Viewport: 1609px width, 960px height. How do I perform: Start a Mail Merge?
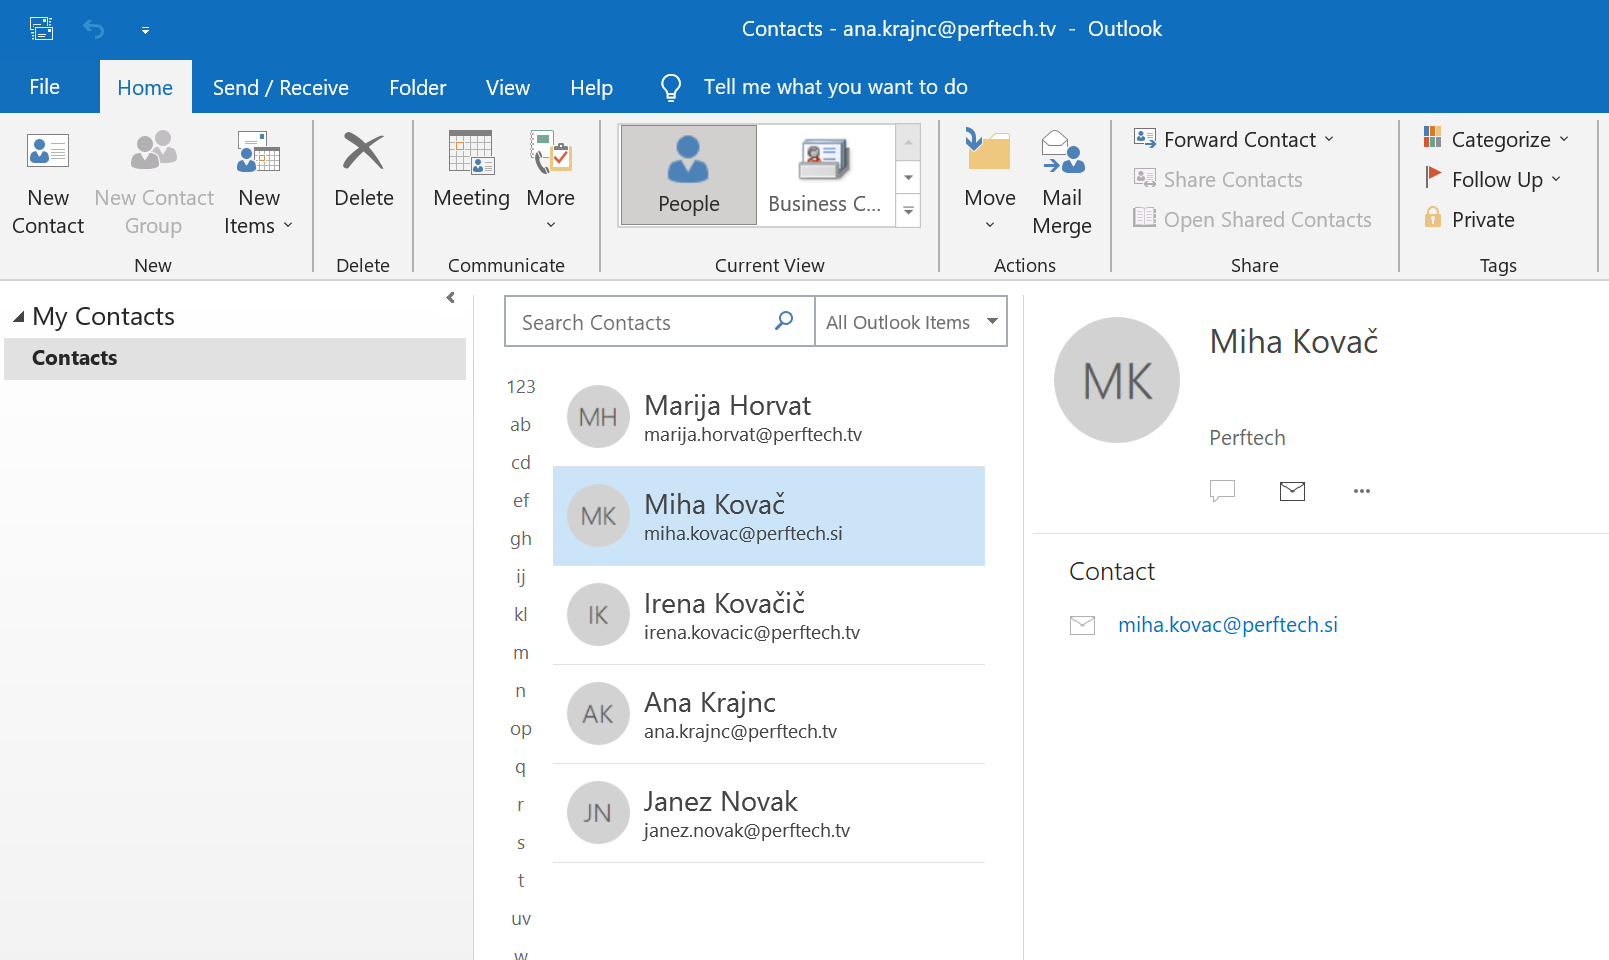(1062, 185)
